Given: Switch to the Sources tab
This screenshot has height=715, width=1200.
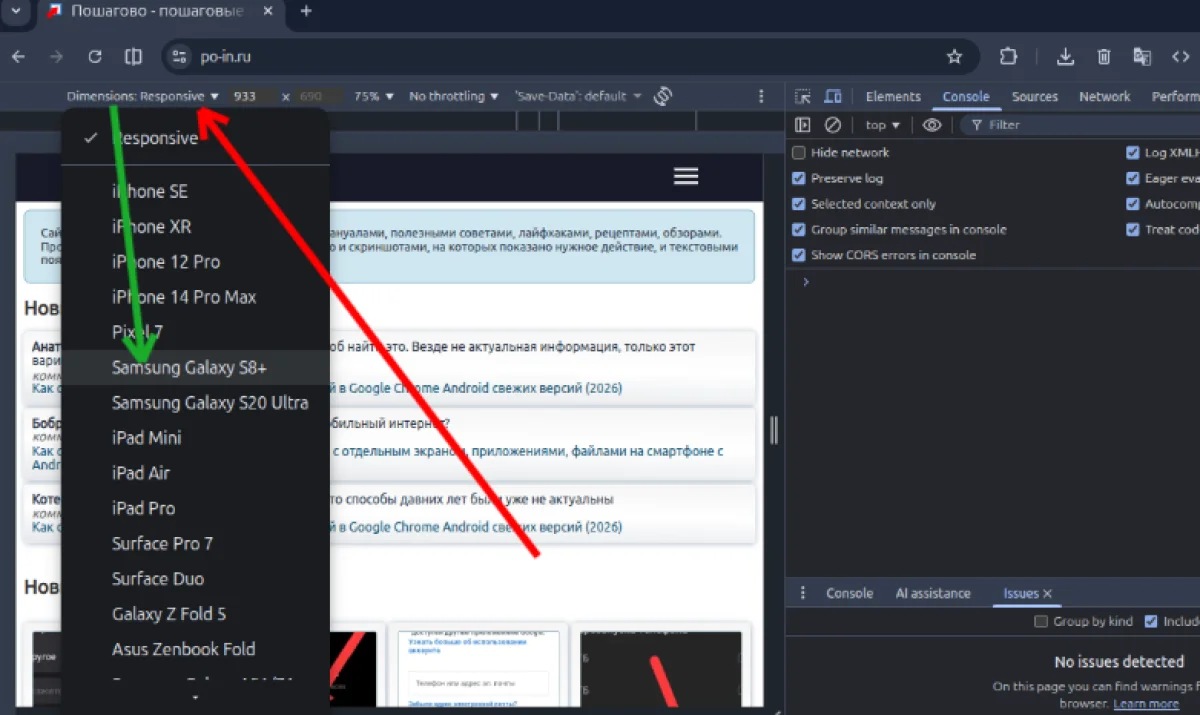Looking at the screenshot, I should 1035,97.
